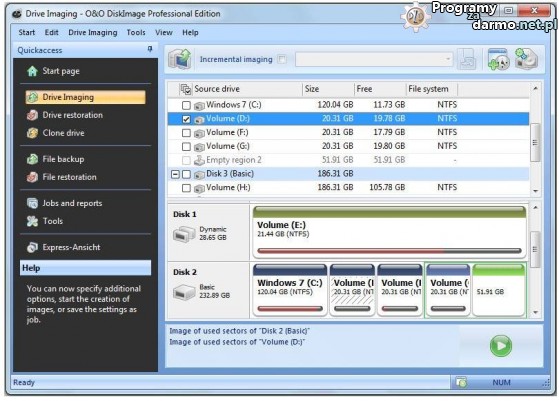Open the incremental imaging combo box

[374, 59]
